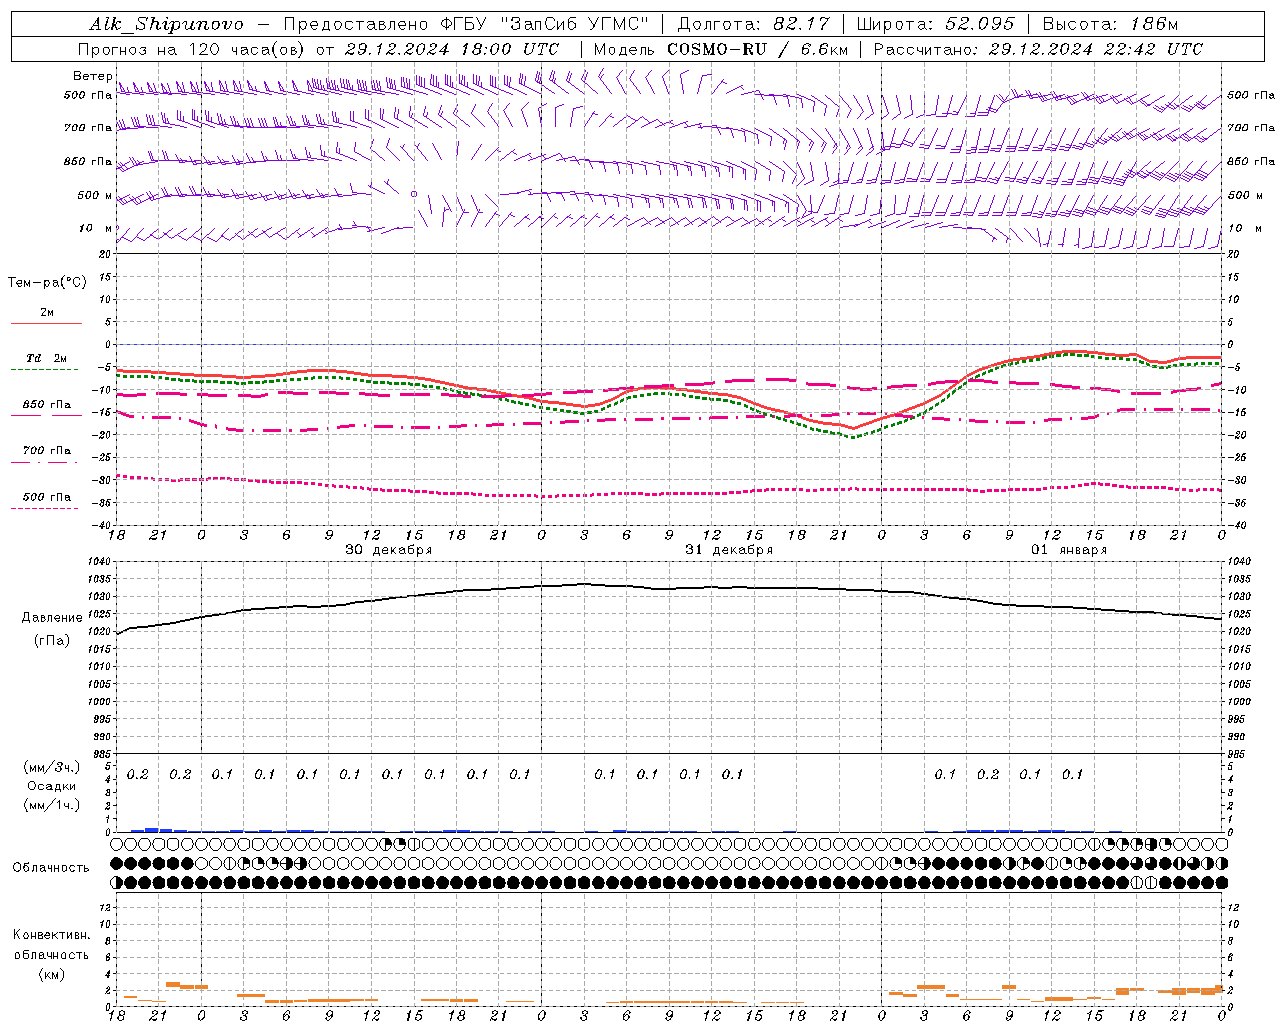Viewport: 1280px width, 1024px height.
Task: Select the latitude value "Широта: 52.095"
Action: click(x=935, y=24)
